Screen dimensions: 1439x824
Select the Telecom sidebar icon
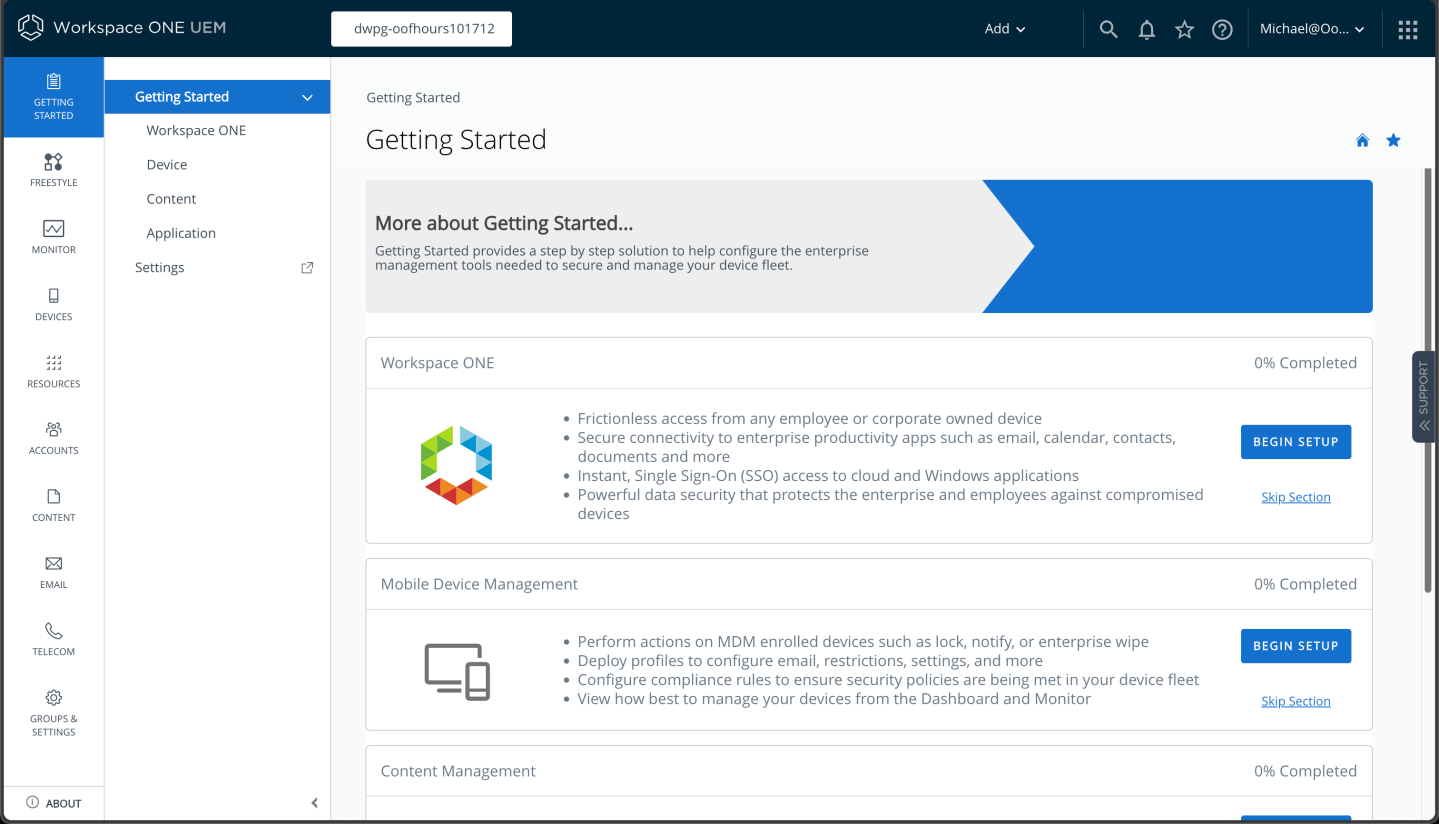(53, 637)
